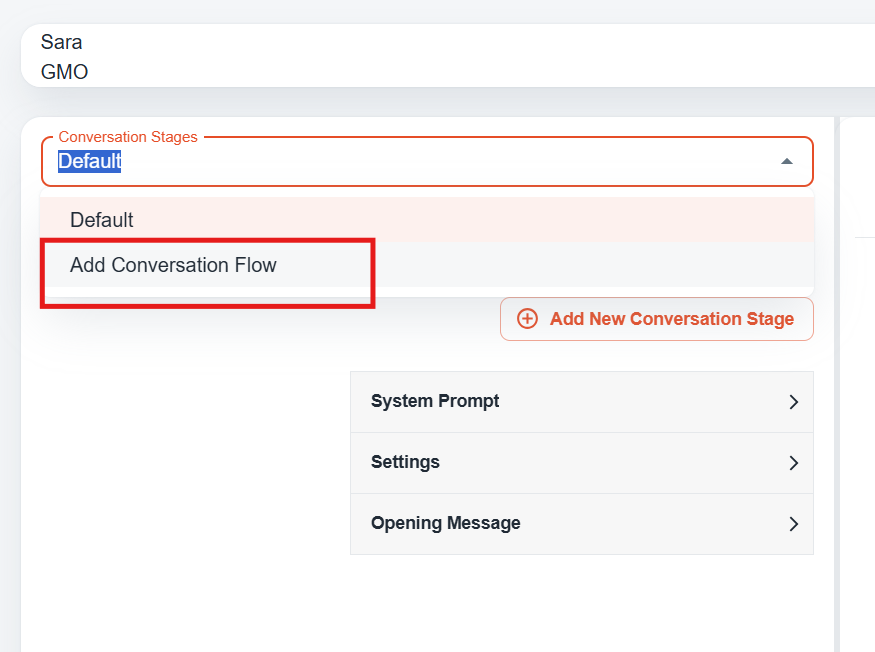Screen dimensions: 875x652
Task: Collapse the Conversation Stages dropdown caret
Action: pos(787,161)
